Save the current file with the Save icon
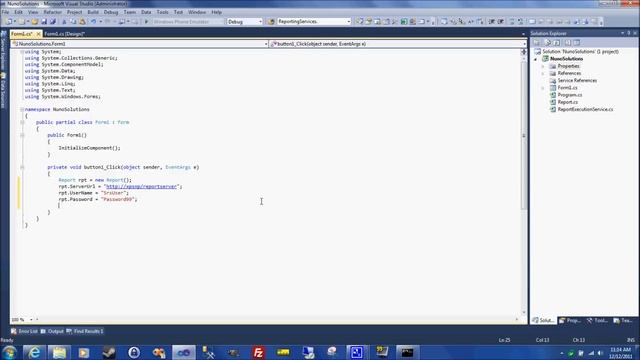The image size is (640, 360). coord(44,22)
